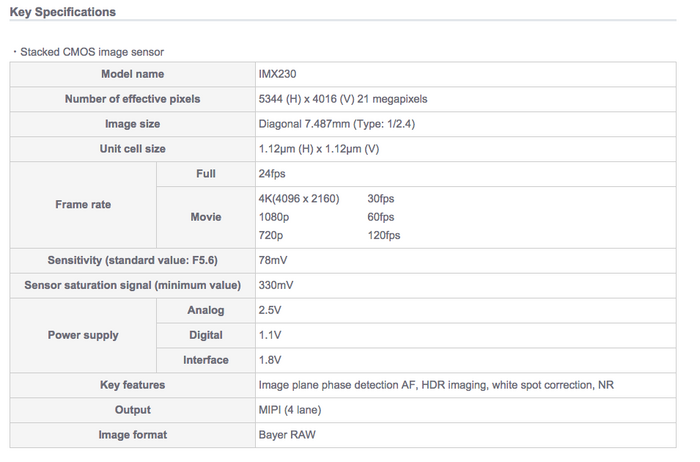Click the Unit cell size header
700x462 pixels.
click(132, 149)
